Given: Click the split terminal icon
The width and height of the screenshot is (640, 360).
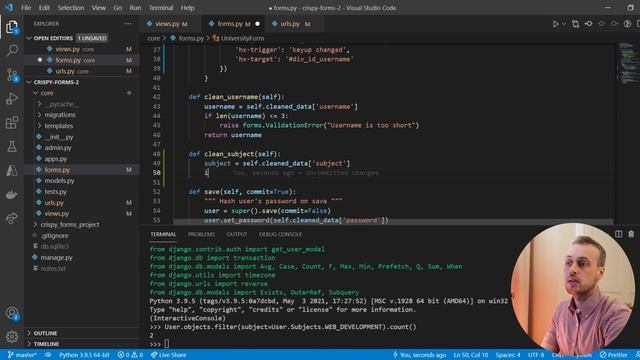Looking at the screenshot, I should [618, 234].
